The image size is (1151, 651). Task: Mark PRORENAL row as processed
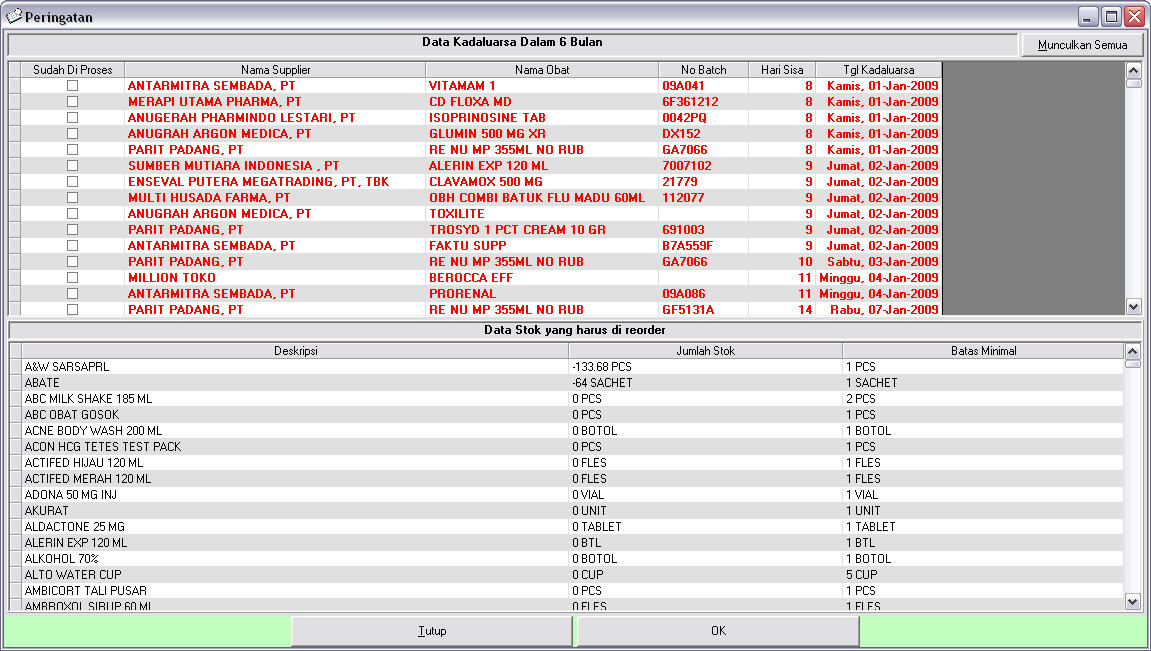72,294
